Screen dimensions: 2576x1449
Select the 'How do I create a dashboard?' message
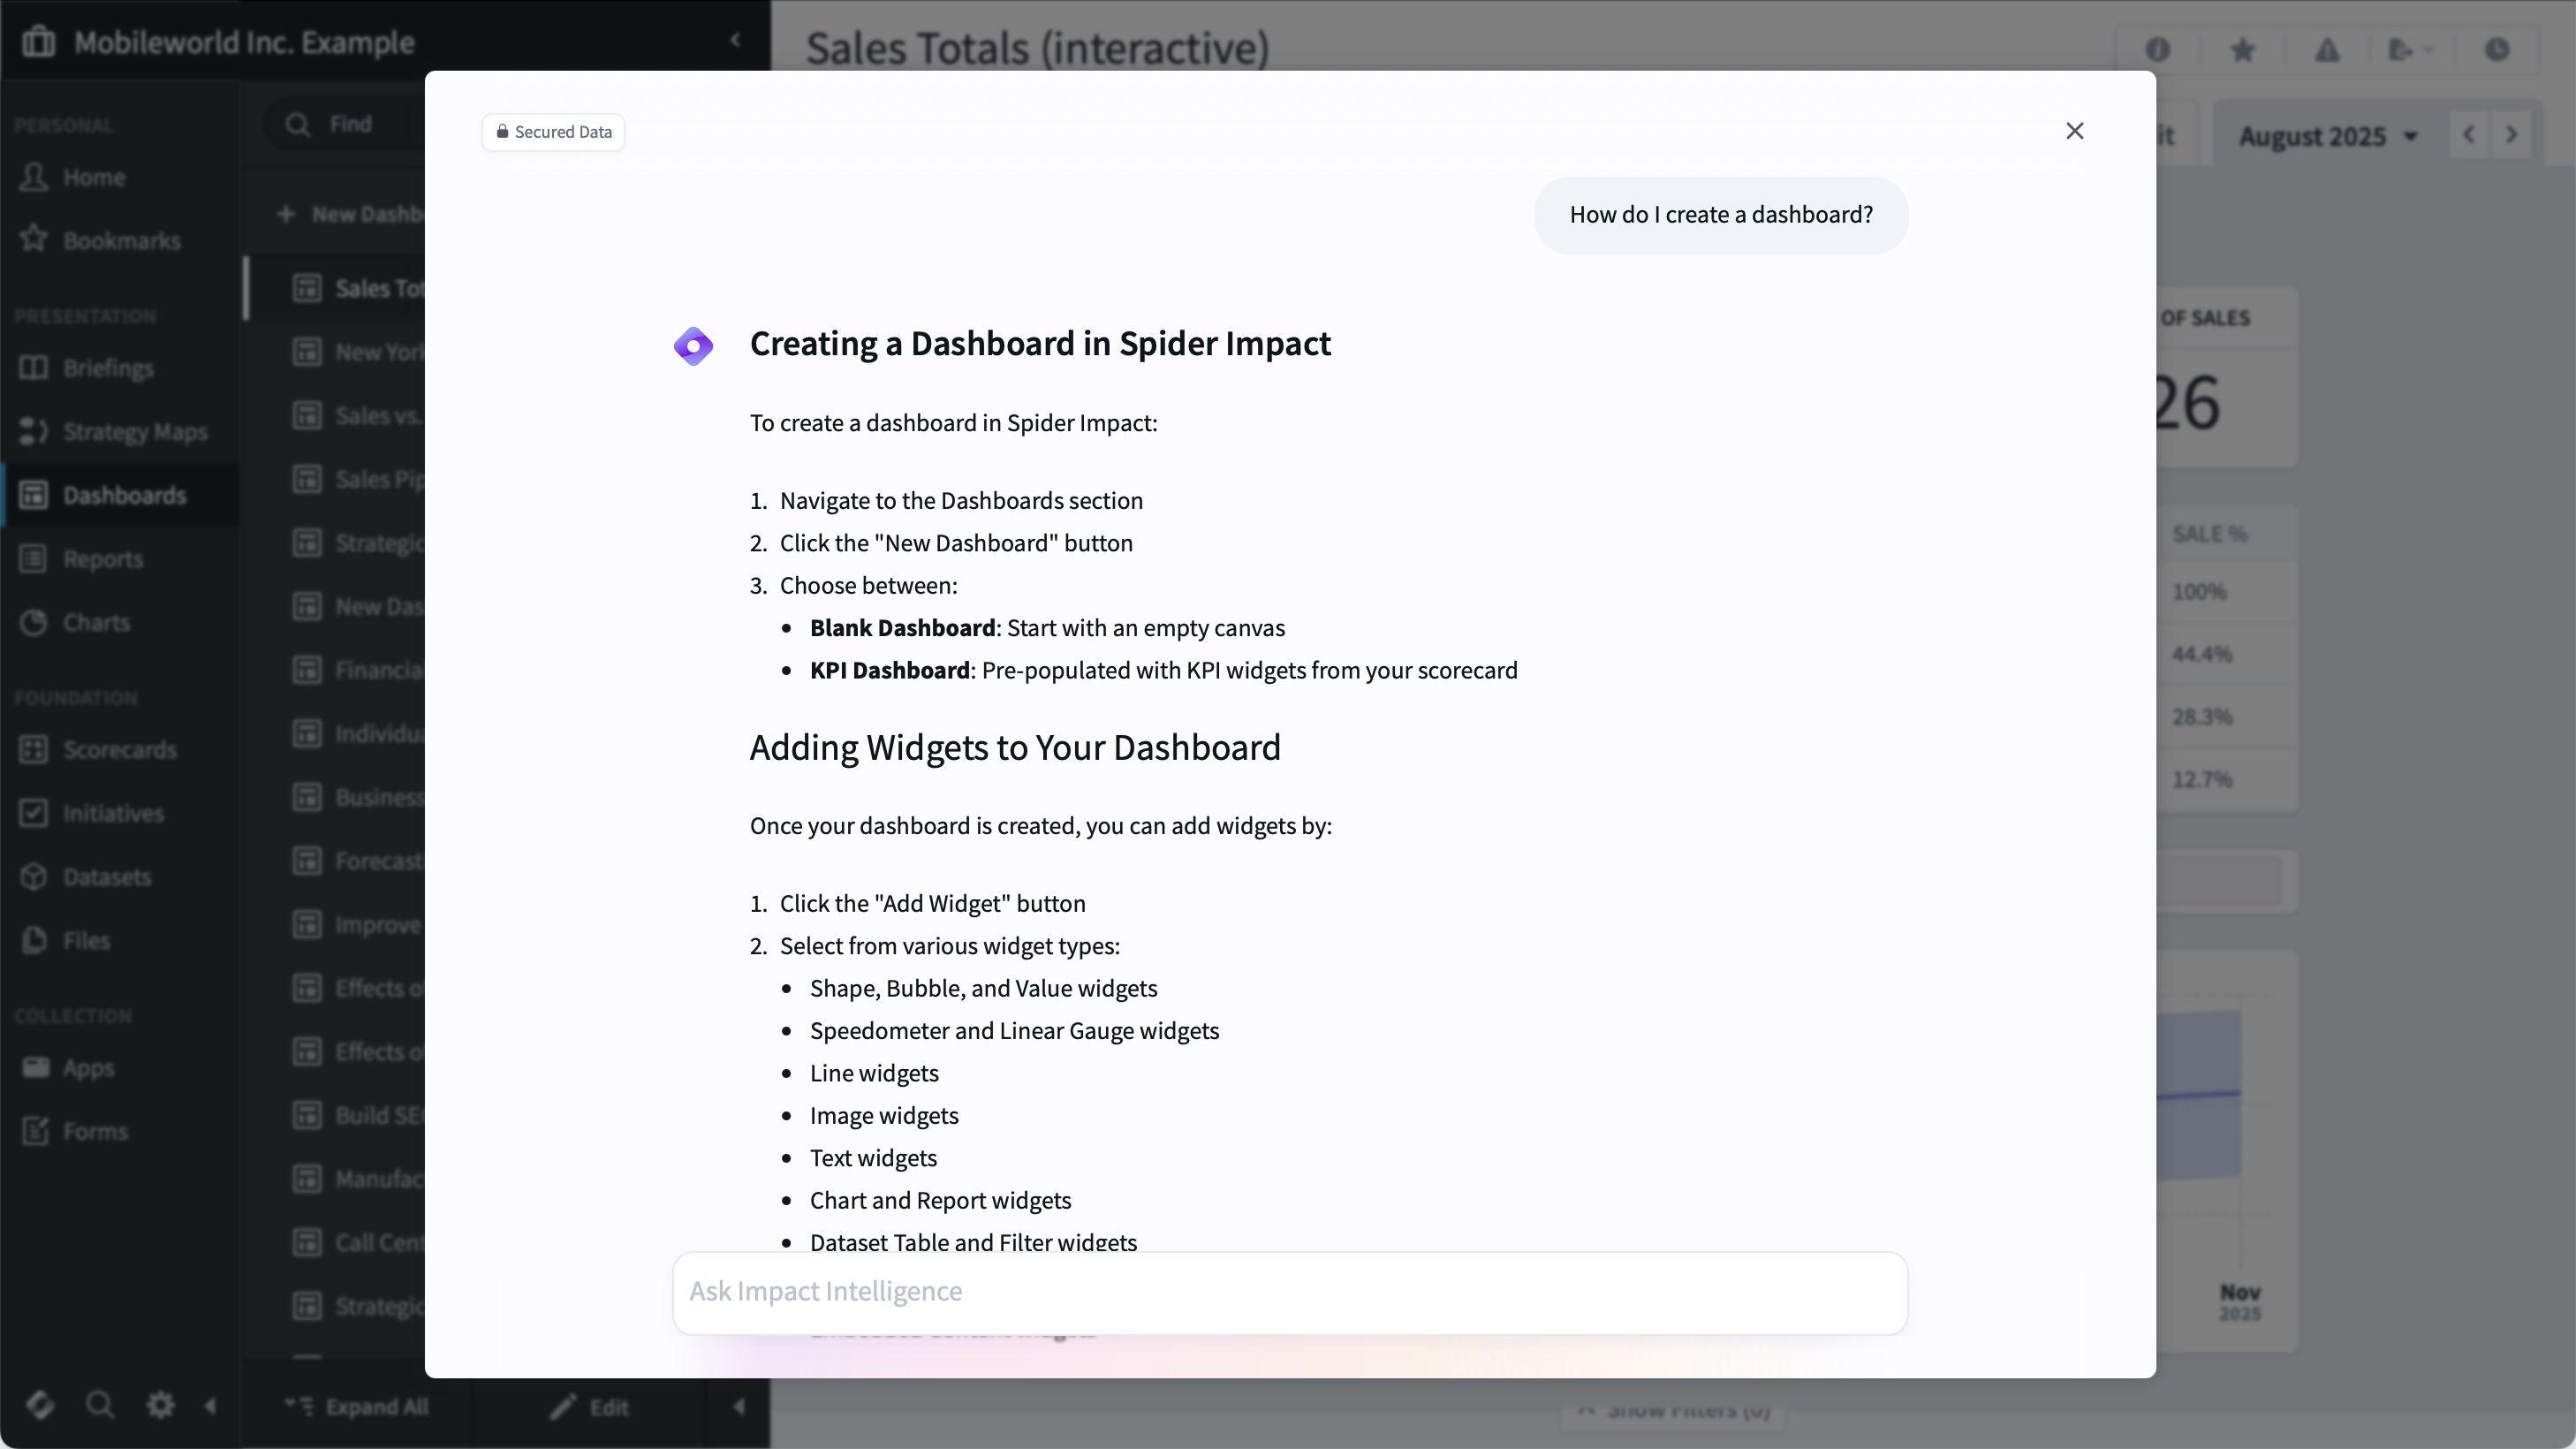pyautogui.click(x=1721, y=215)
